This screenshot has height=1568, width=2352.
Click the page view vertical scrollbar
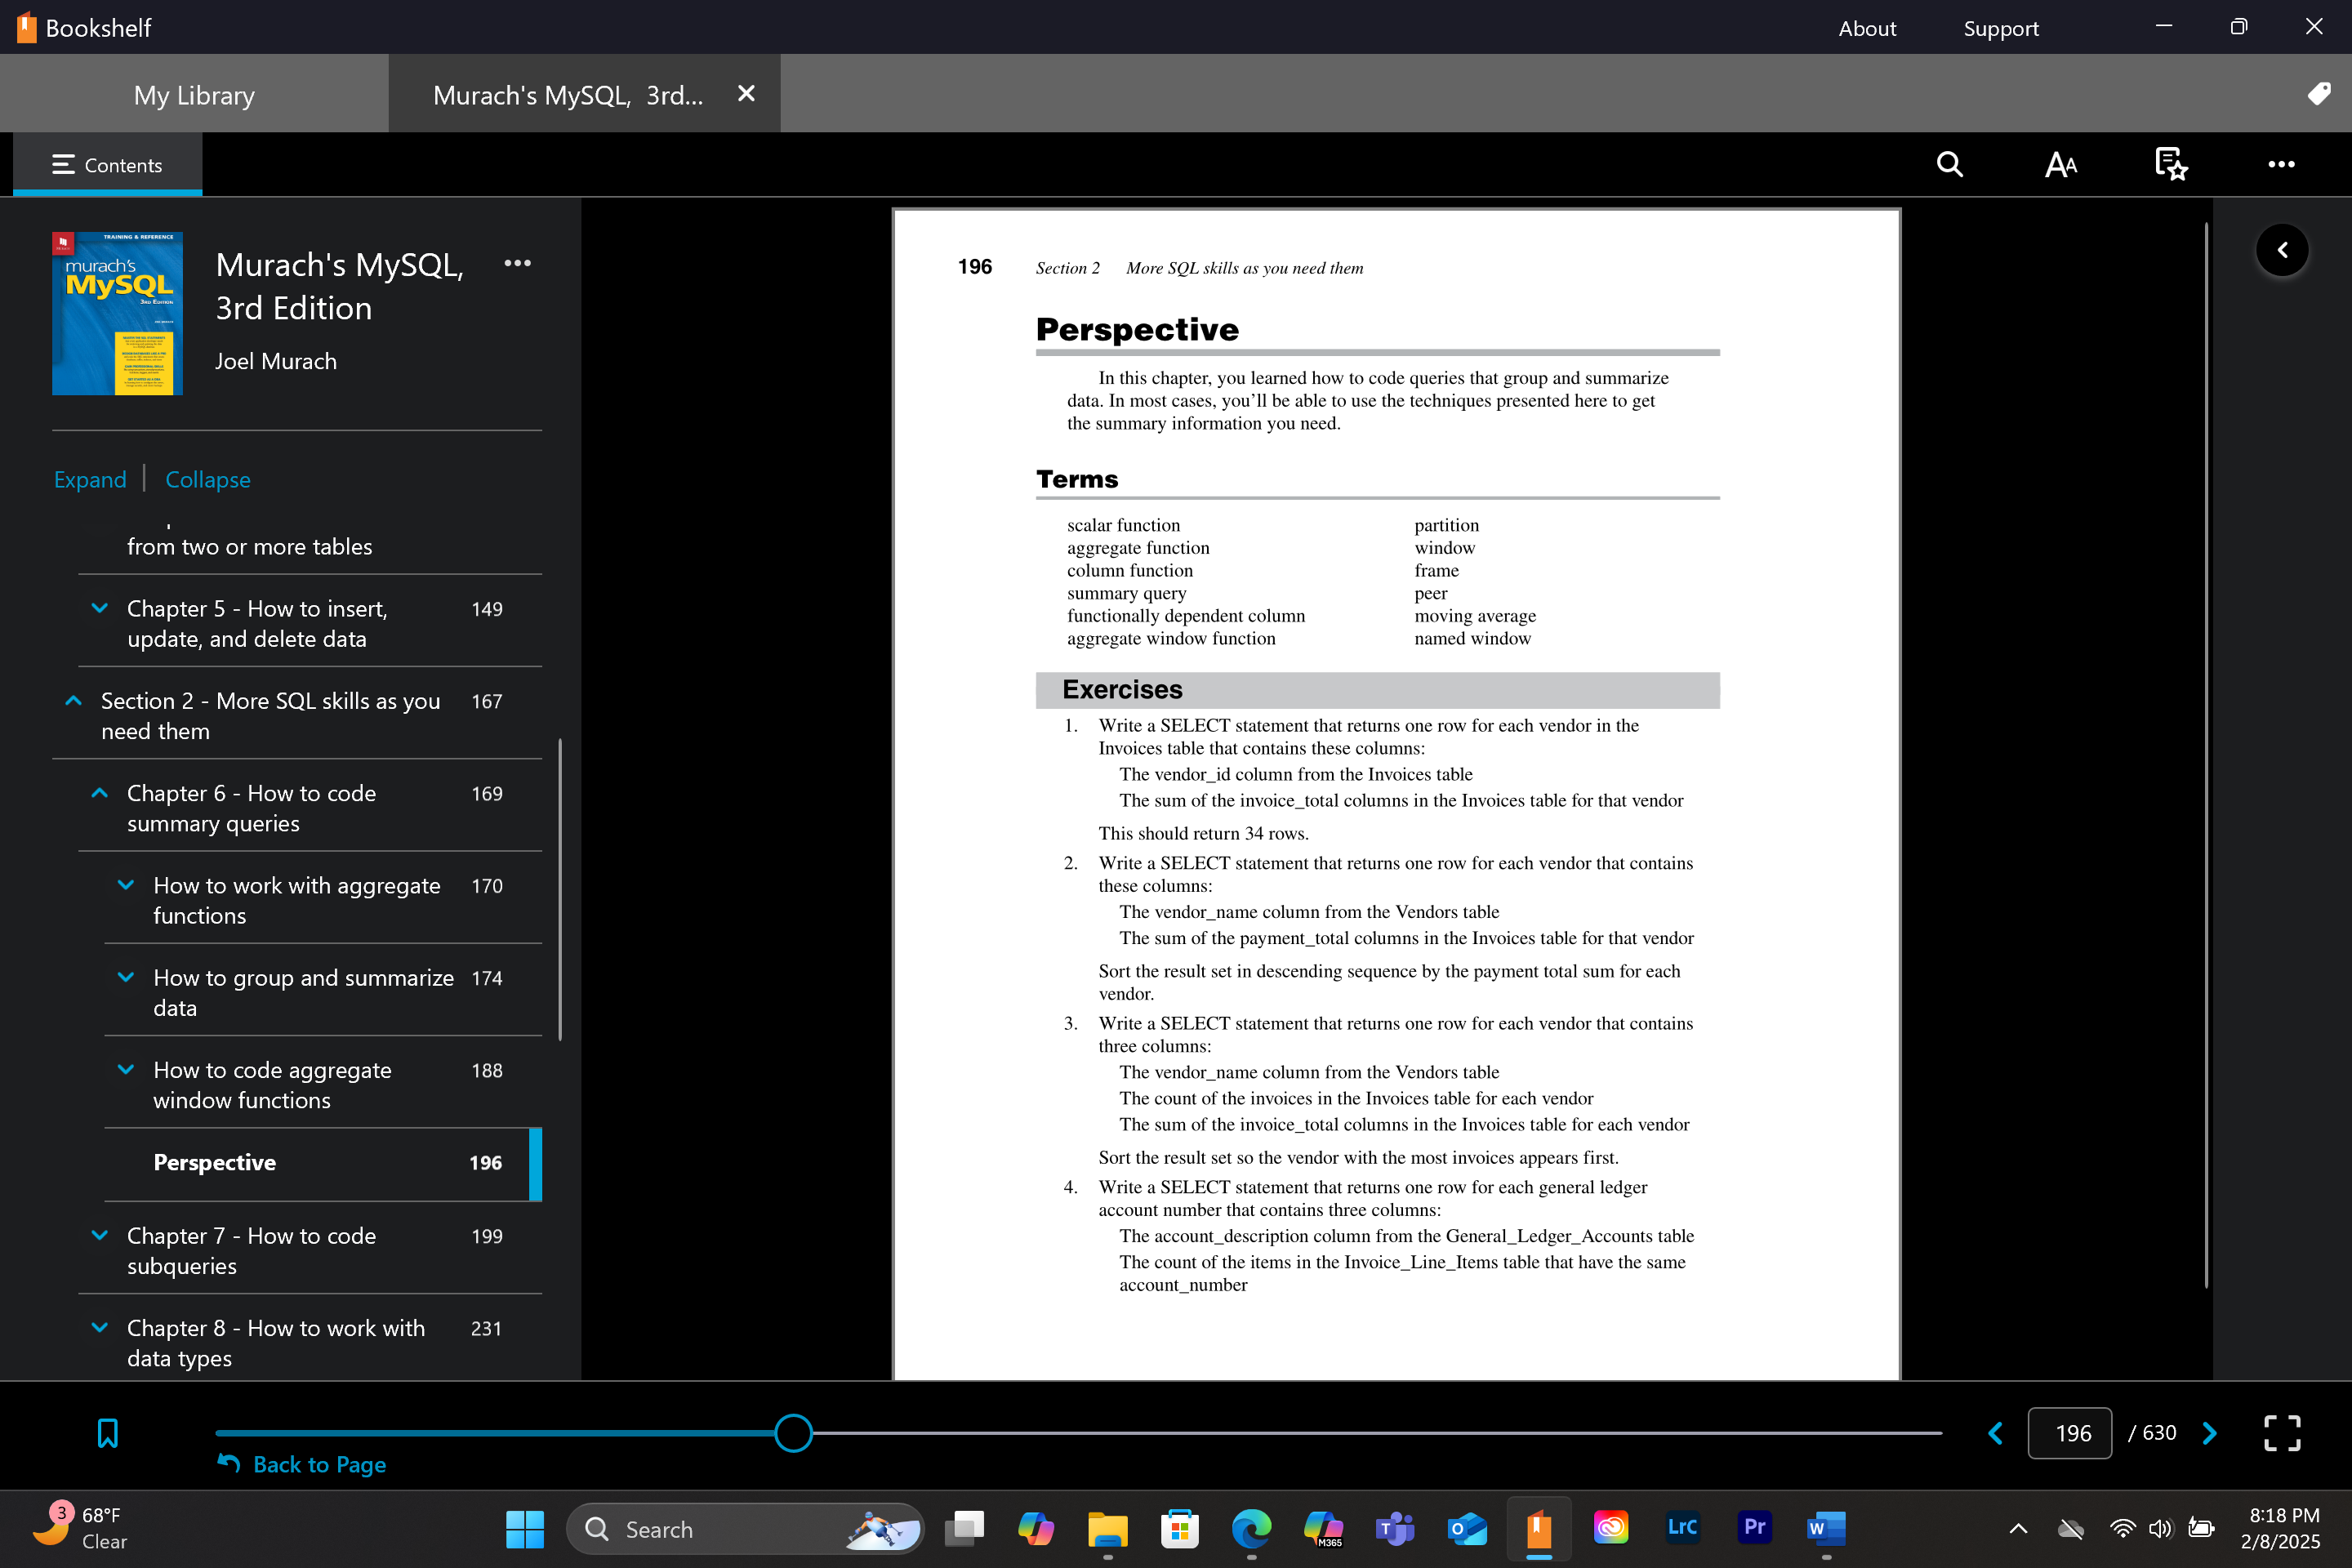(x=2206, y=755)
